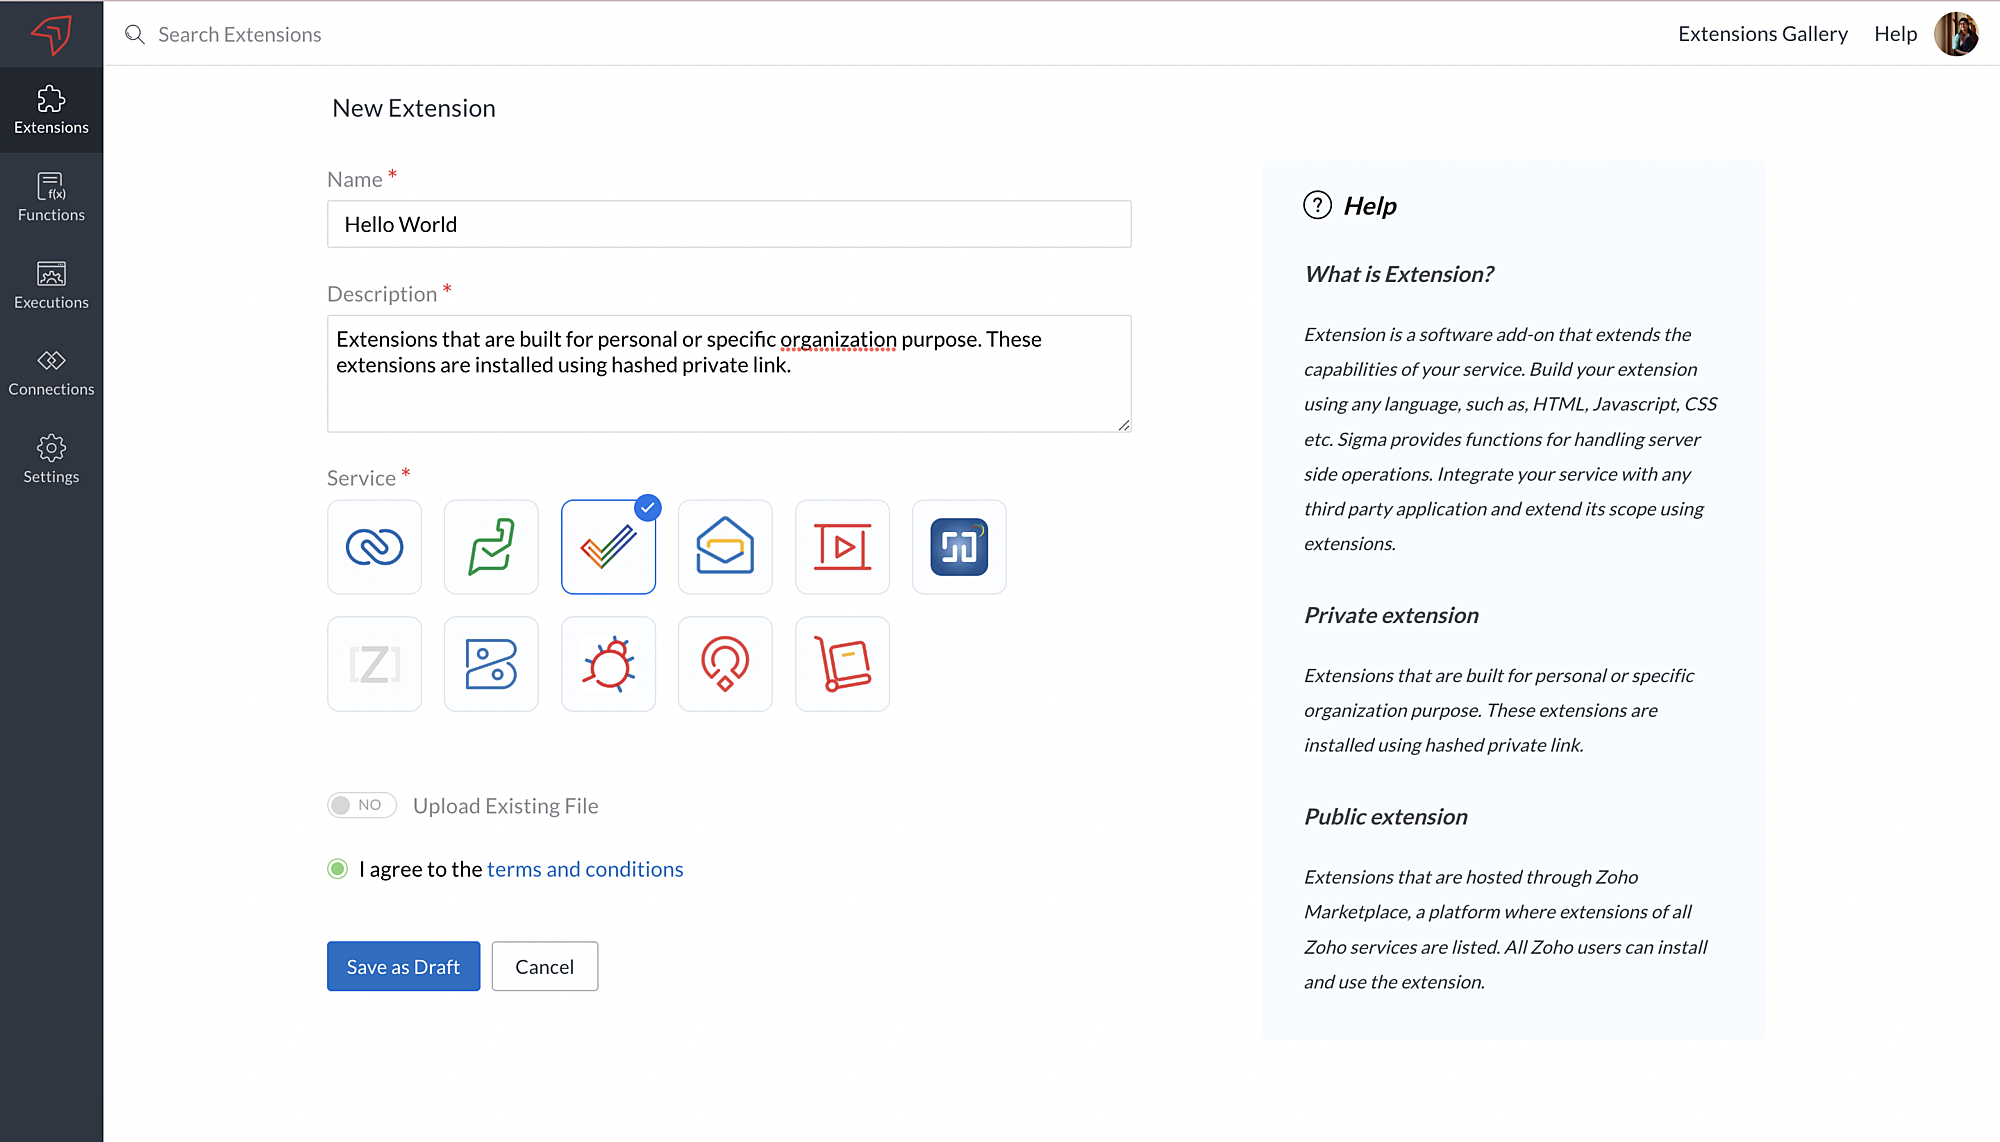Select the red play-screen service icon
The height and width of the screenshot is (1142, 2000).
(x=842, y=547)
